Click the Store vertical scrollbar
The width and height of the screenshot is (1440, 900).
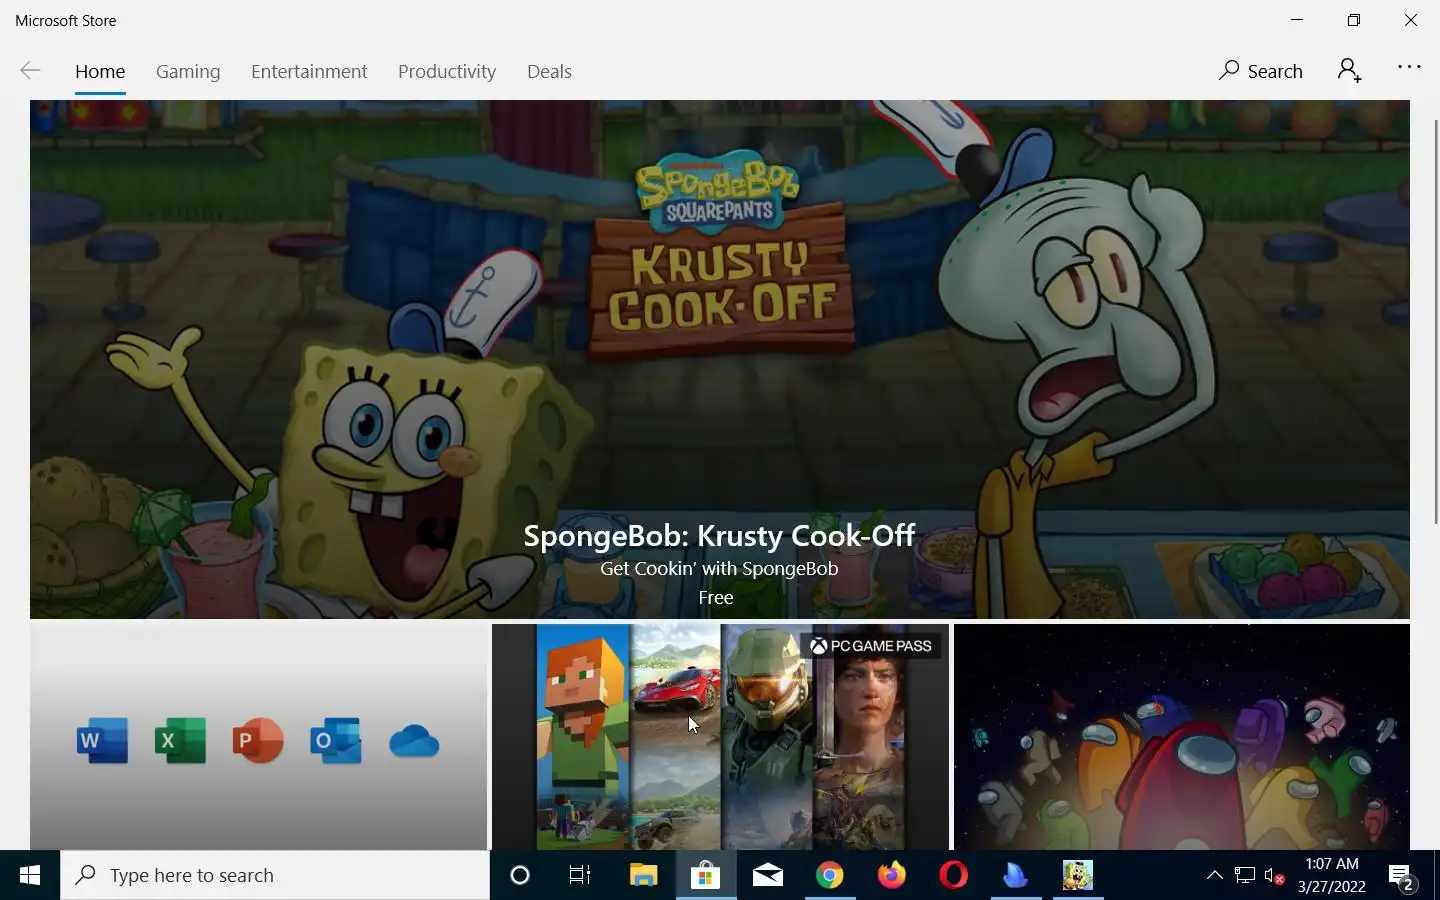pos(1435,320)
